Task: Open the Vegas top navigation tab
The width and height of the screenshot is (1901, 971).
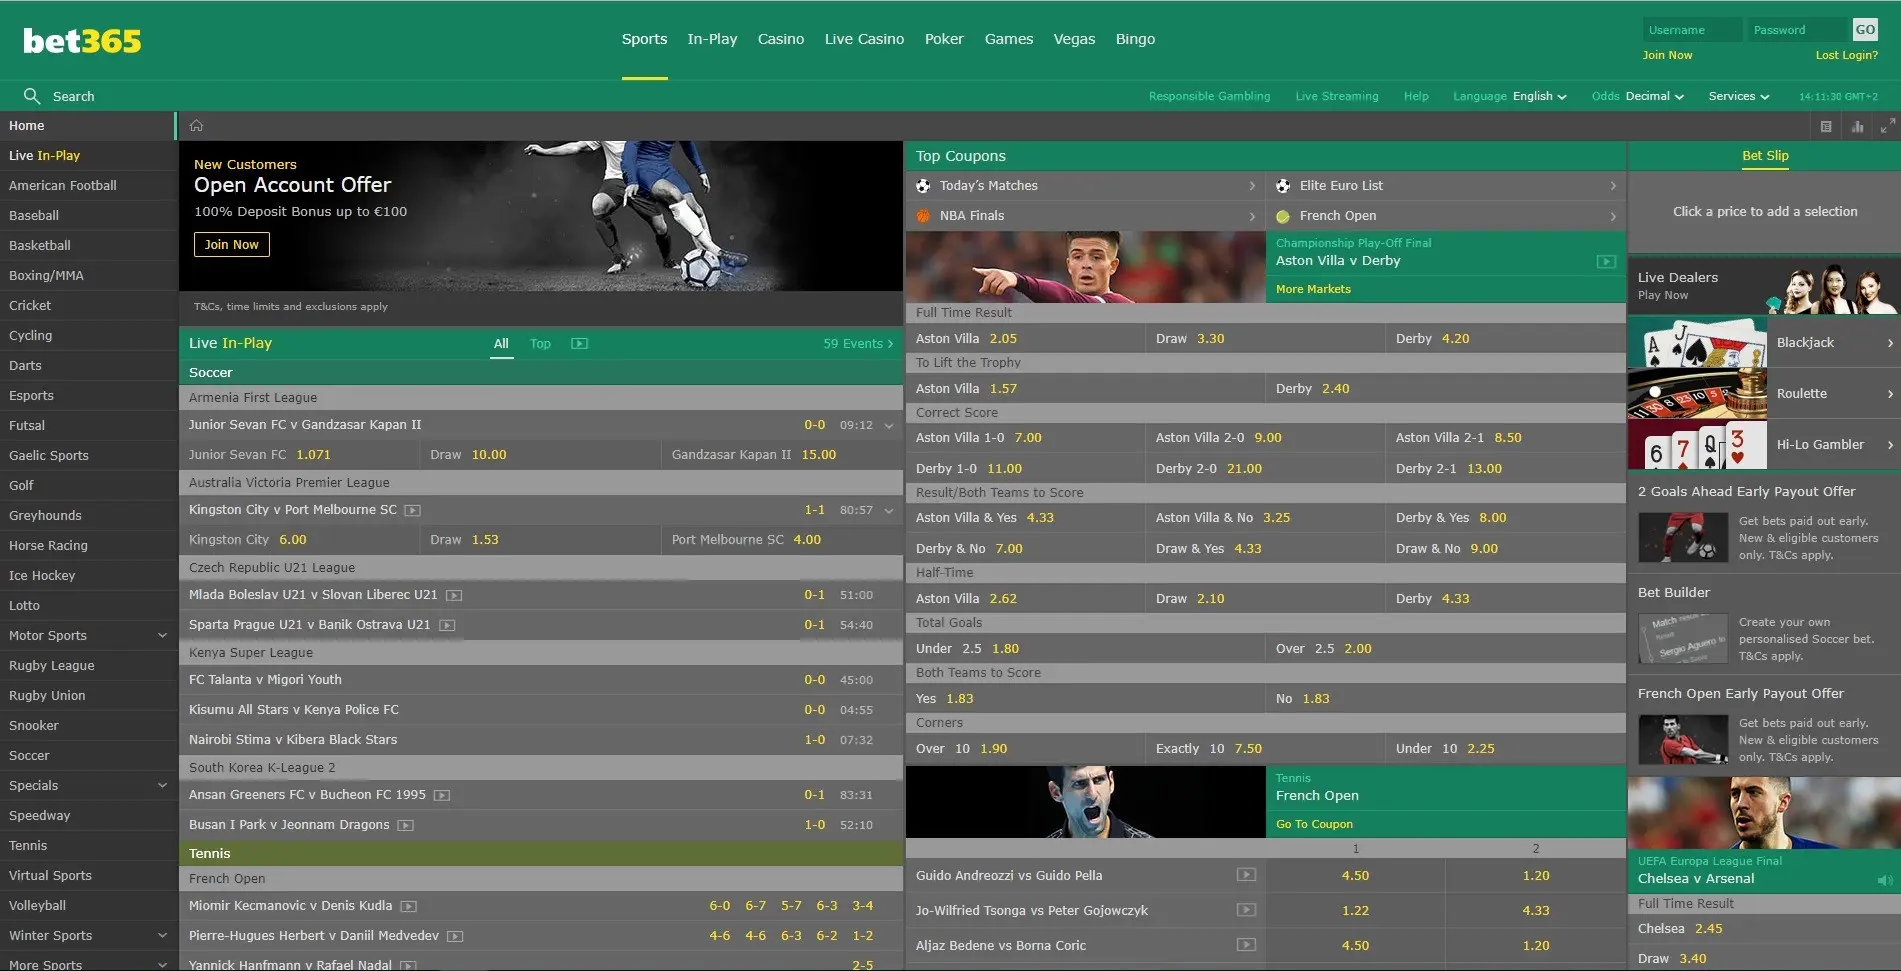Action: tap(1074, 39)
